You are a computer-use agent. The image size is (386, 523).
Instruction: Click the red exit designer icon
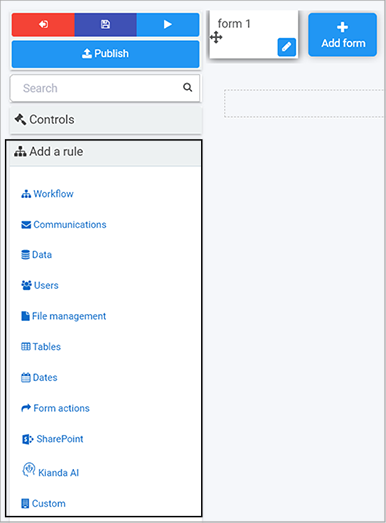43,24
